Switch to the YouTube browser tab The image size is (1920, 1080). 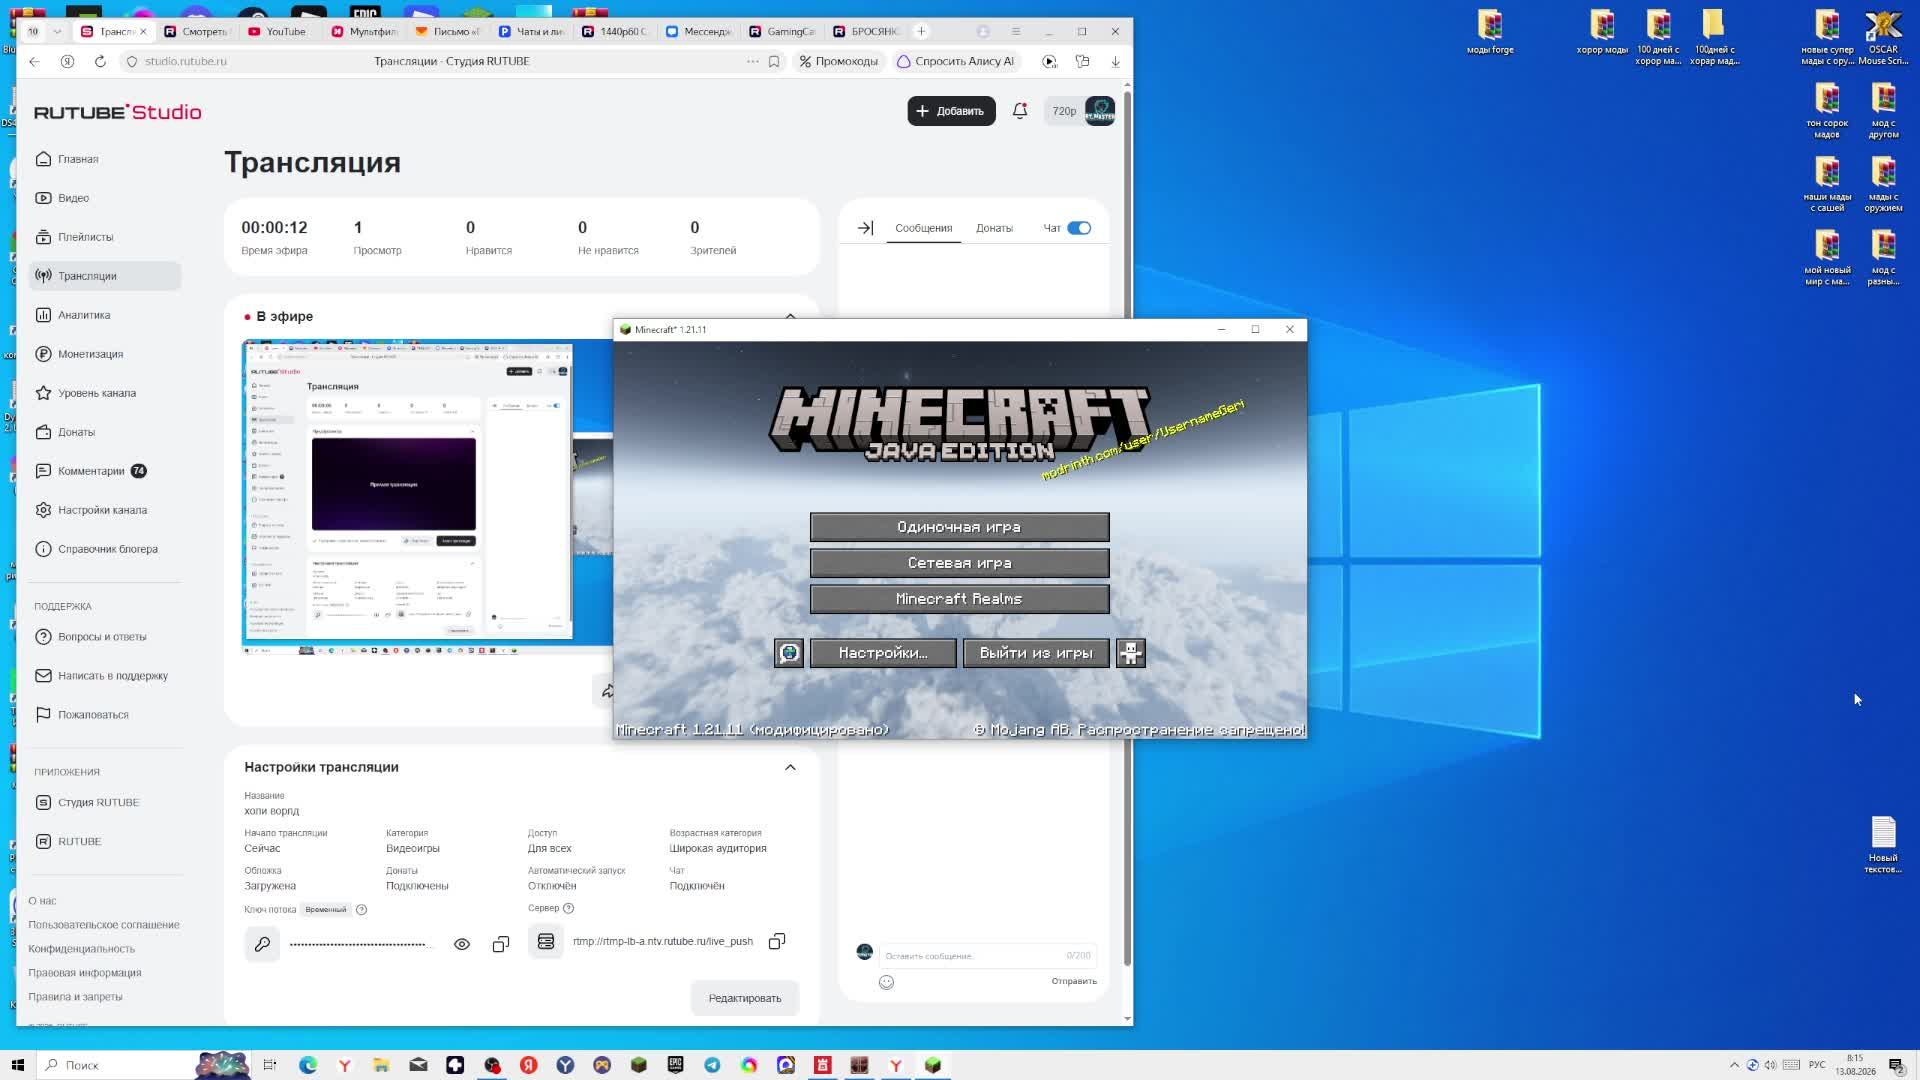click(279, 31)
